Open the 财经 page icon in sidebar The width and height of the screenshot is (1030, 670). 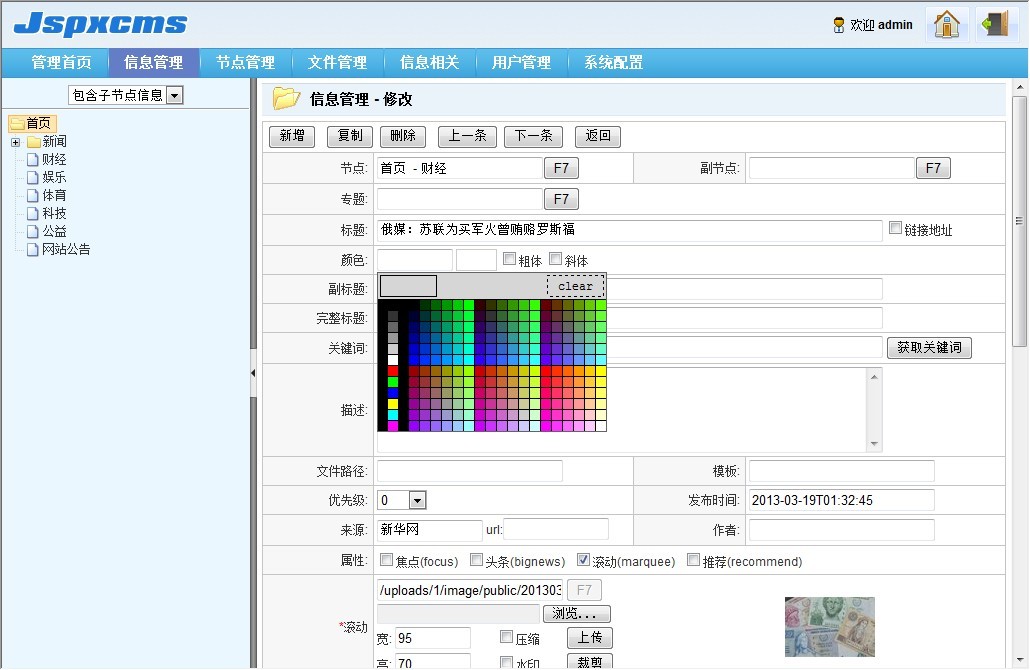[31, 158]
